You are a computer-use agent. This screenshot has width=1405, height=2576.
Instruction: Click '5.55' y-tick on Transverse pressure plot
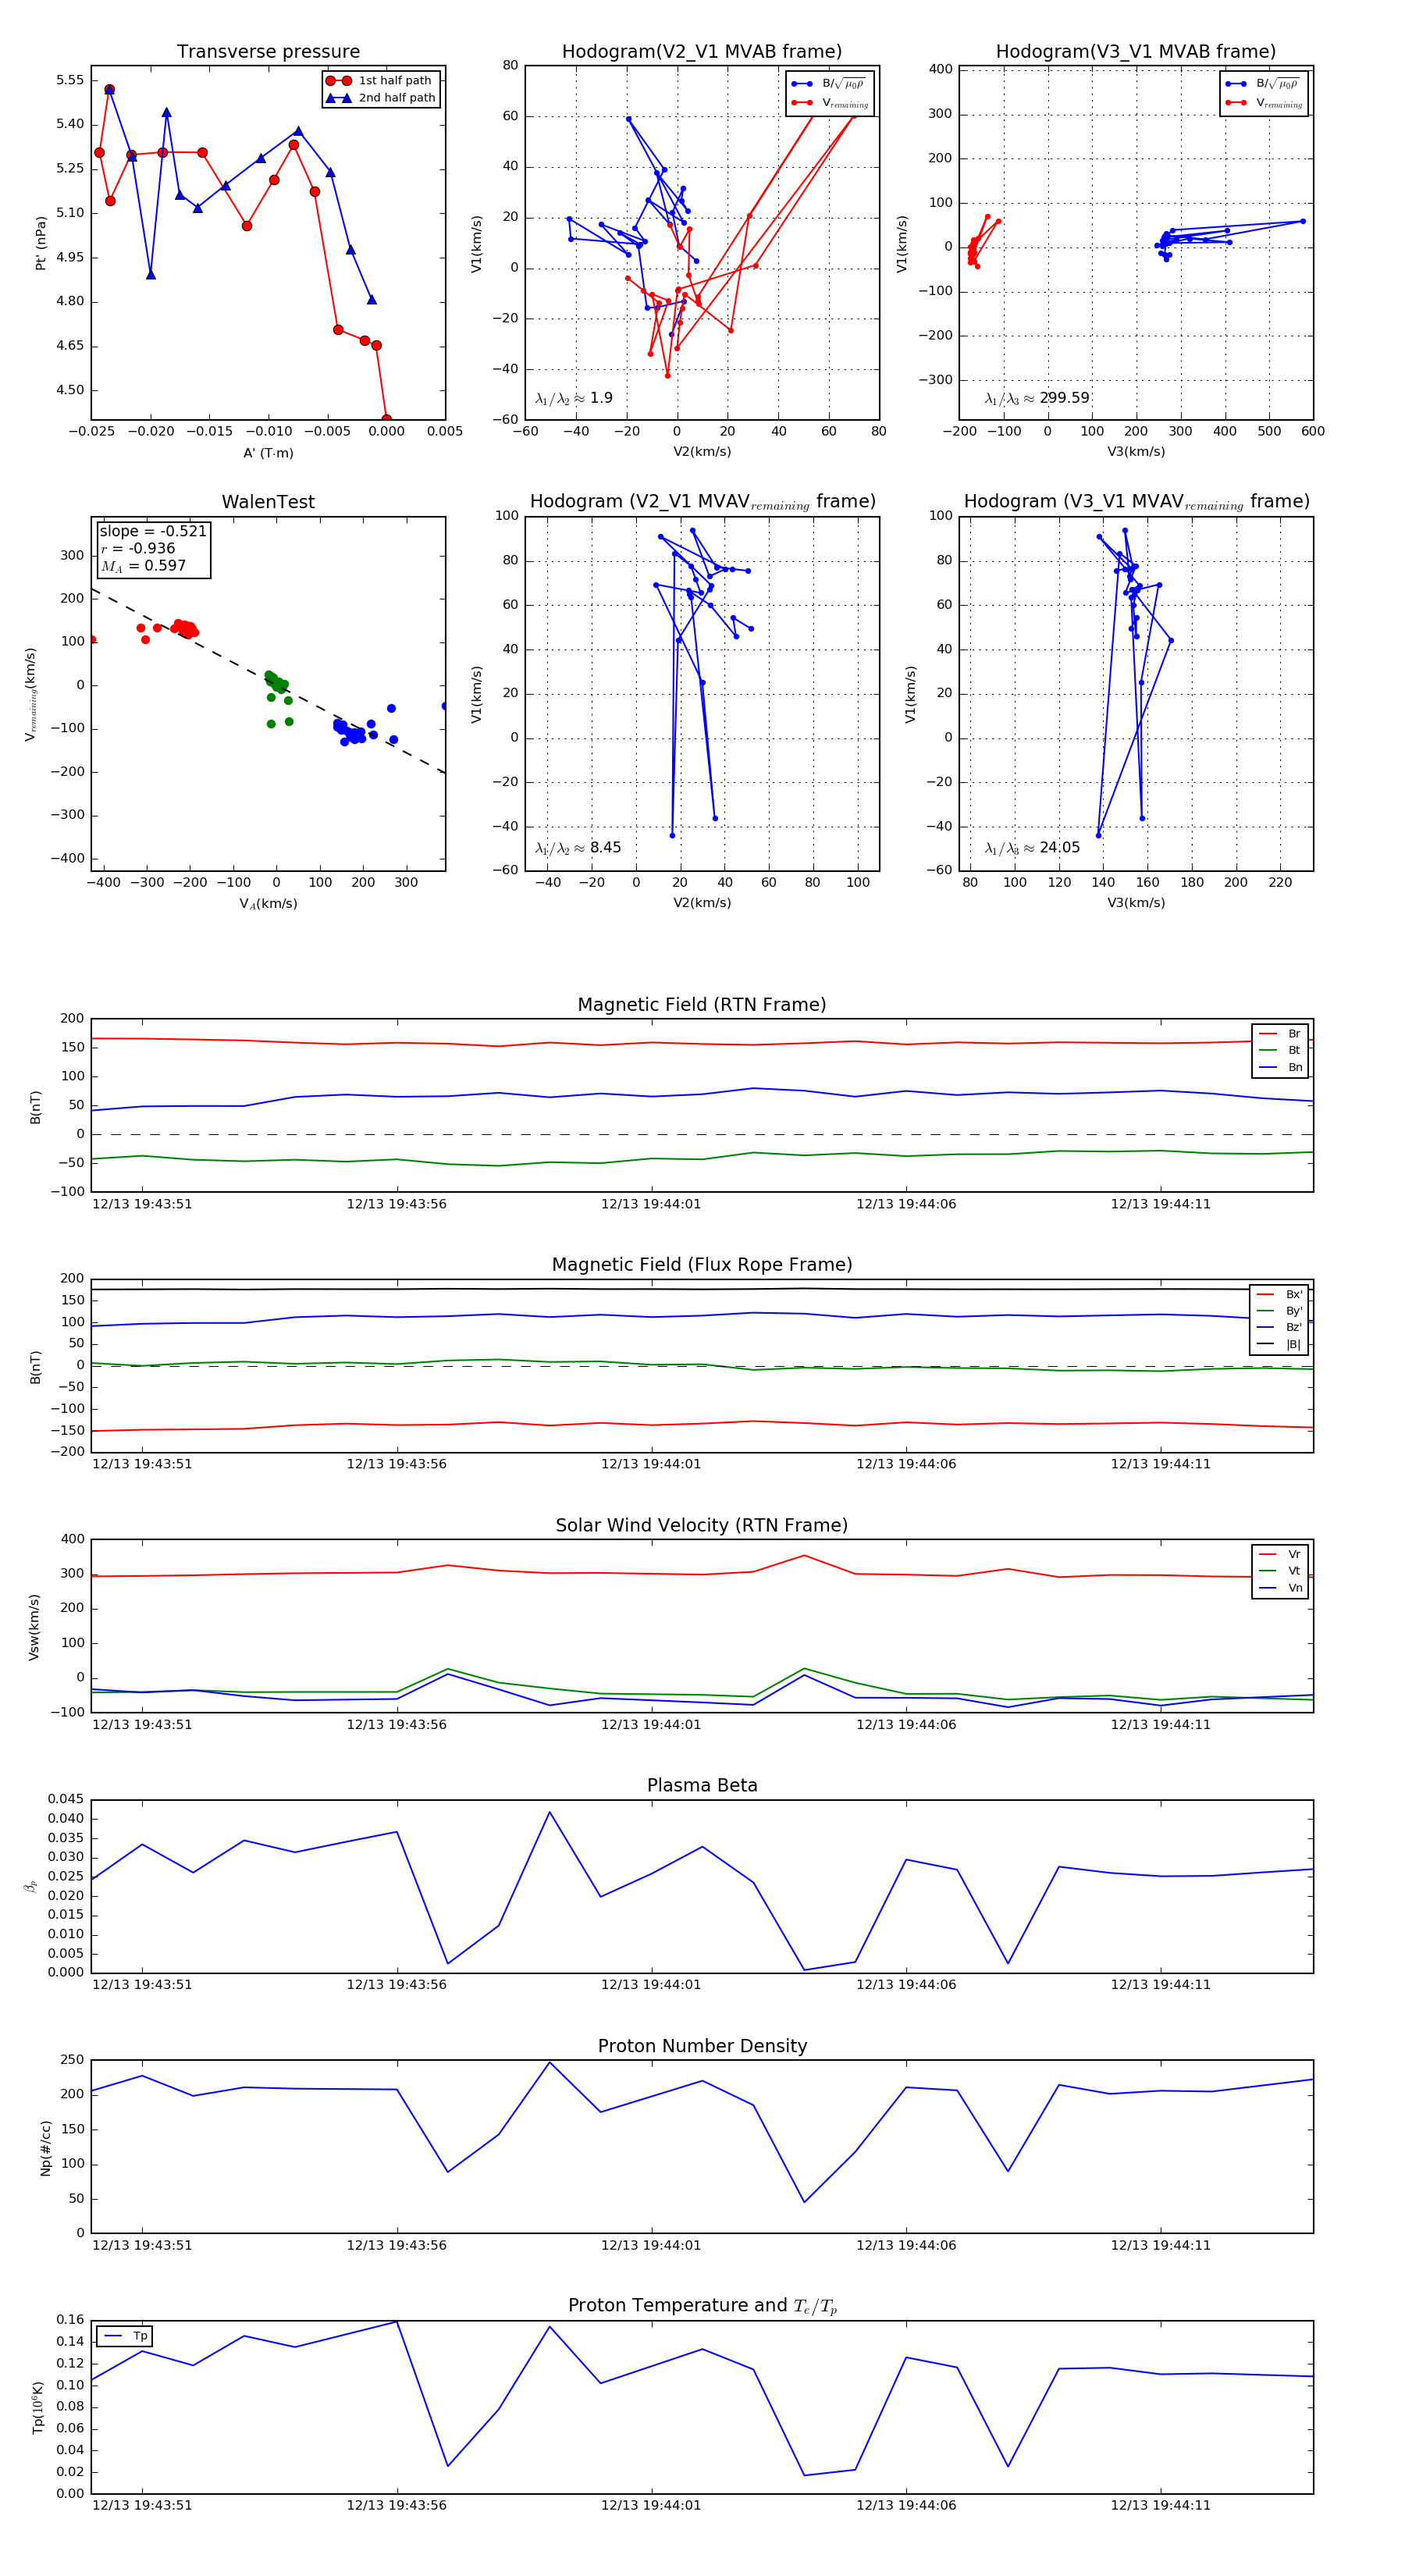coord(70,80)
